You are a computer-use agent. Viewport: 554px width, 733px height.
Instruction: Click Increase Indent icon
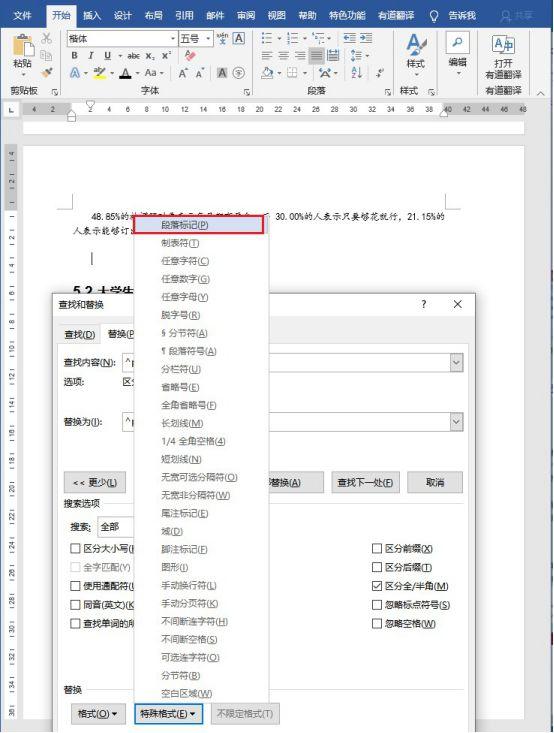coord(366,38)
